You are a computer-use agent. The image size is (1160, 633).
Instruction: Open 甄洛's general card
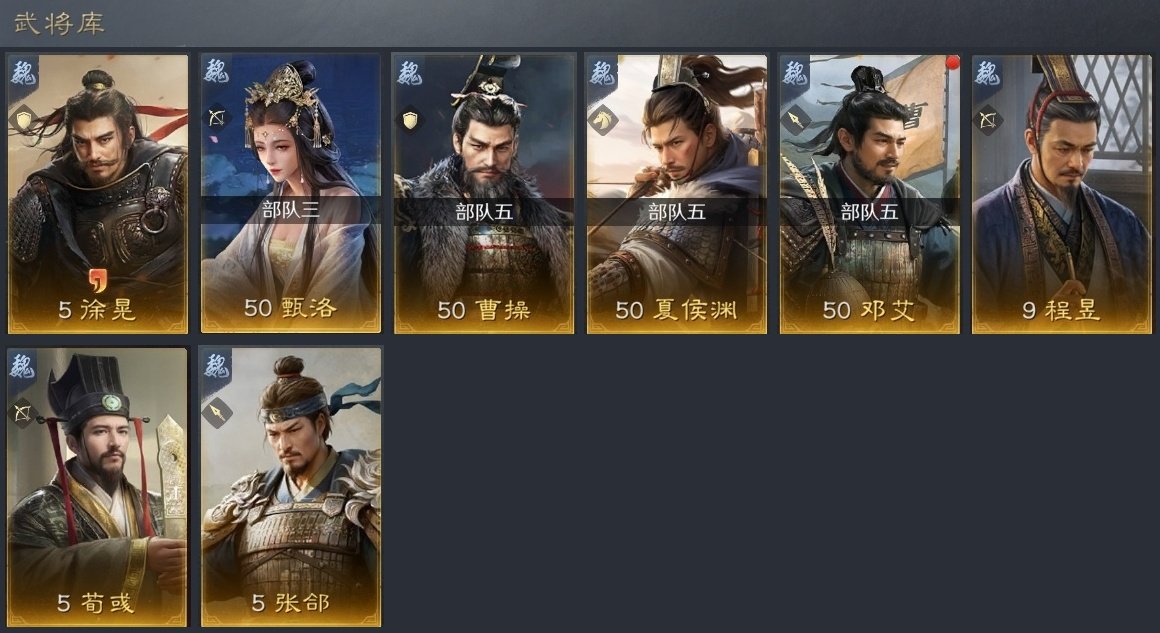[x=291, y=193]
